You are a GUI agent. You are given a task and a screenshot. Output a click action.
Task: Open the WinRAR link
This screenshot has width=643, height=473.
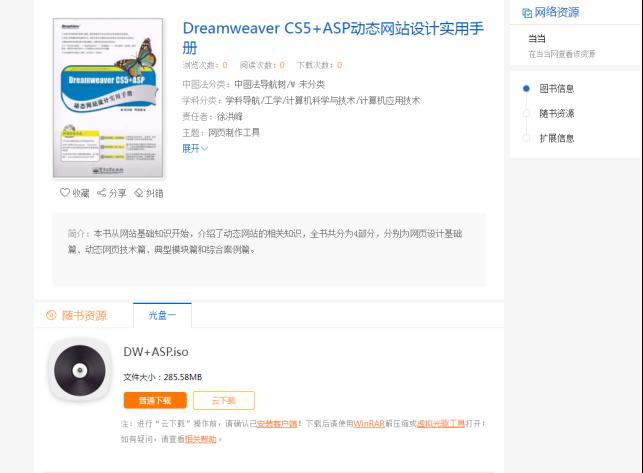coord(368,424)
